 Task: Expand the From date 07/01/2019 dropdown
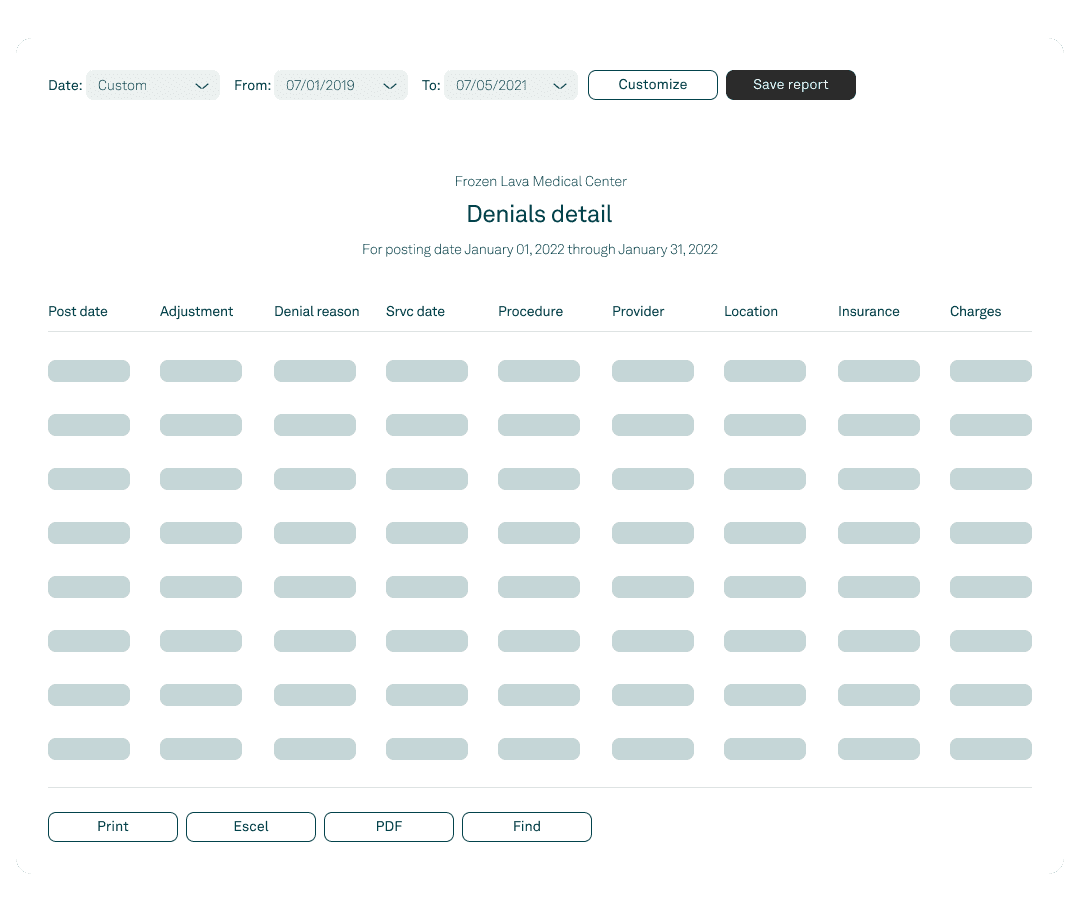coord(340,86)
